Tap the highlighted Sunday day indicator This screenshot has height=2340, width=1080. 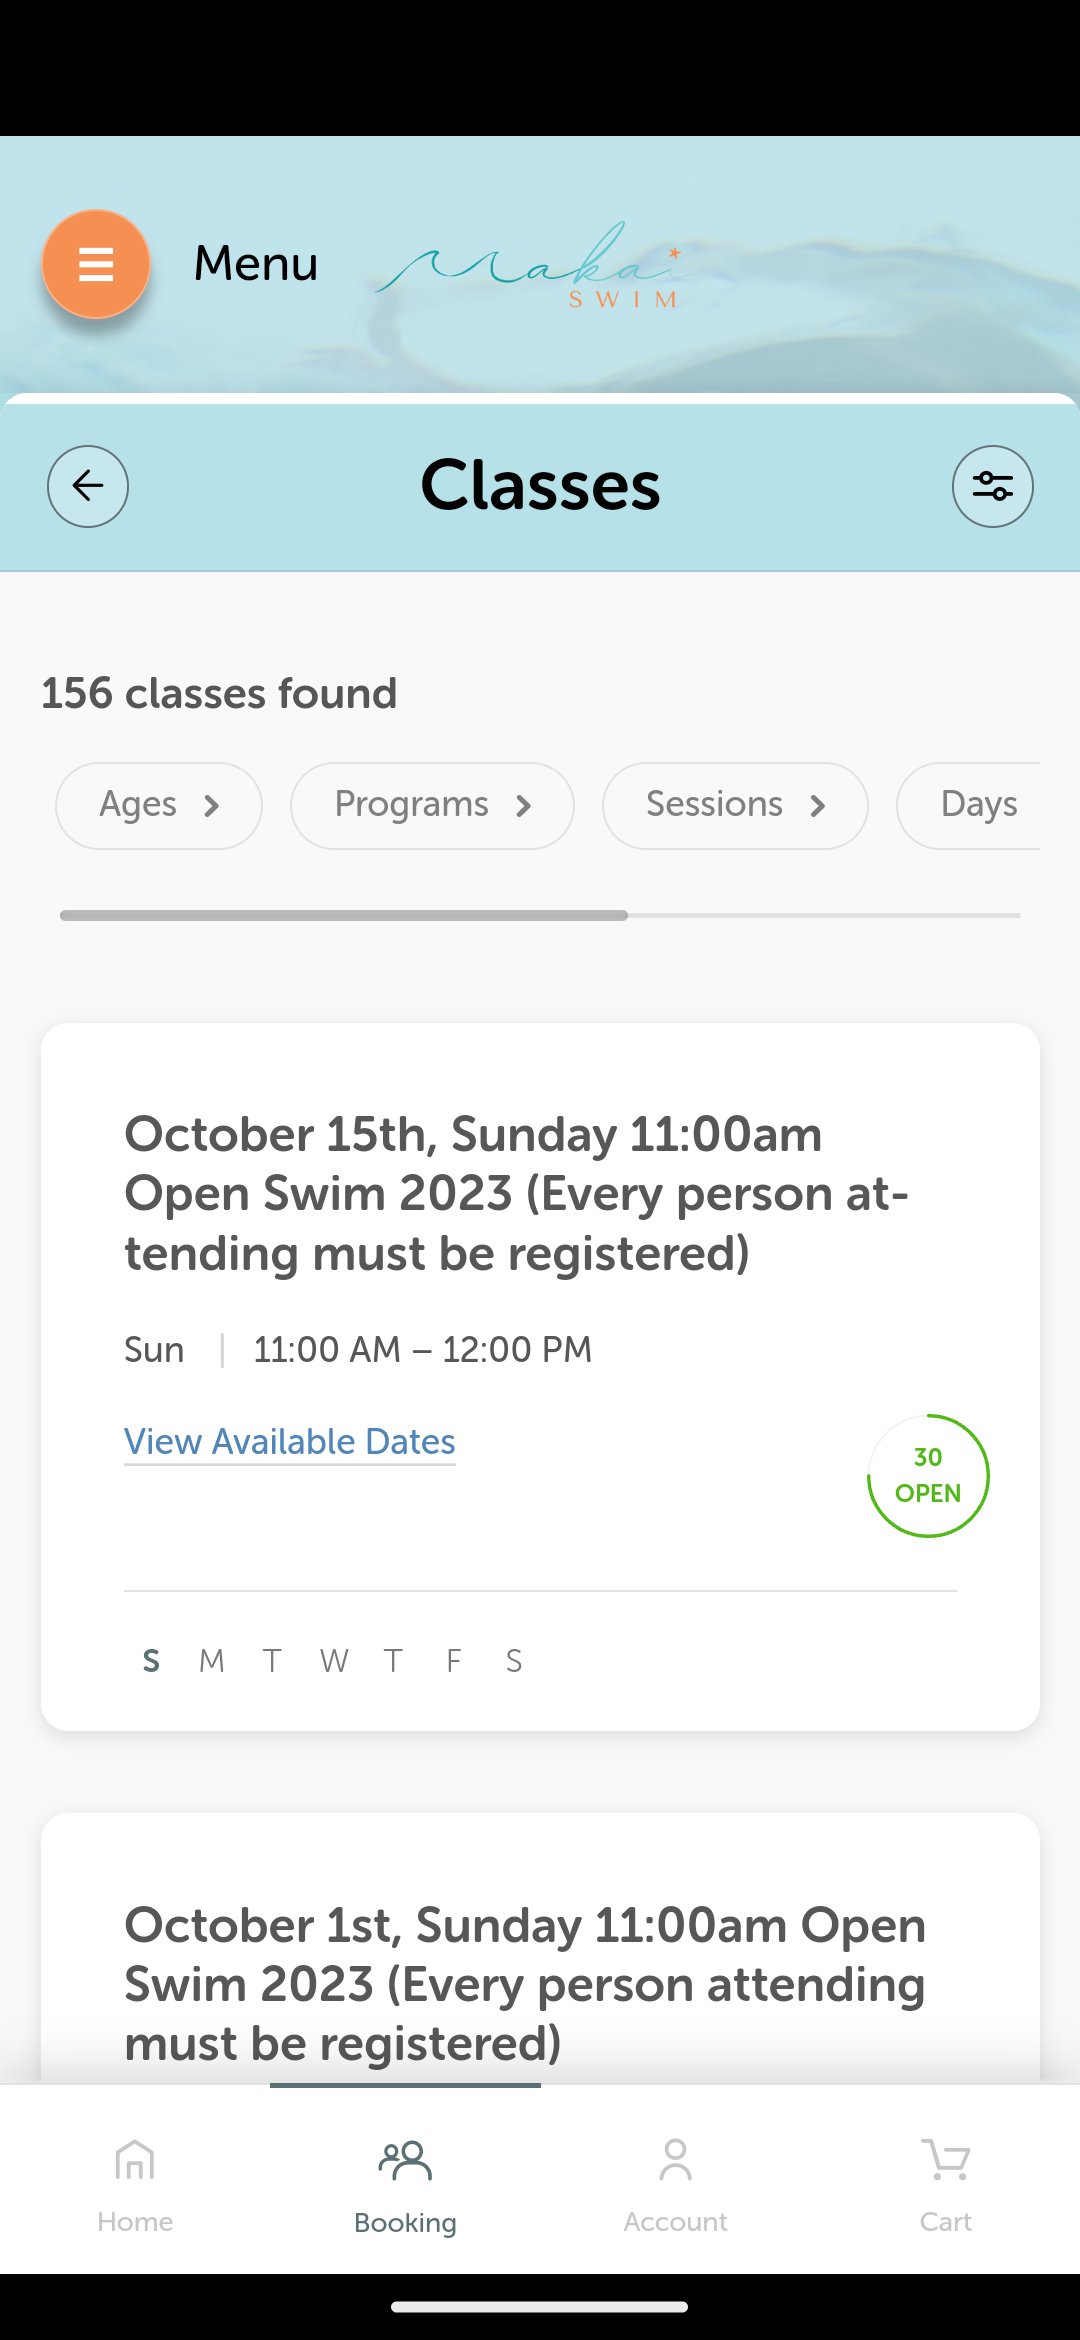click(x=151, y=1661)
